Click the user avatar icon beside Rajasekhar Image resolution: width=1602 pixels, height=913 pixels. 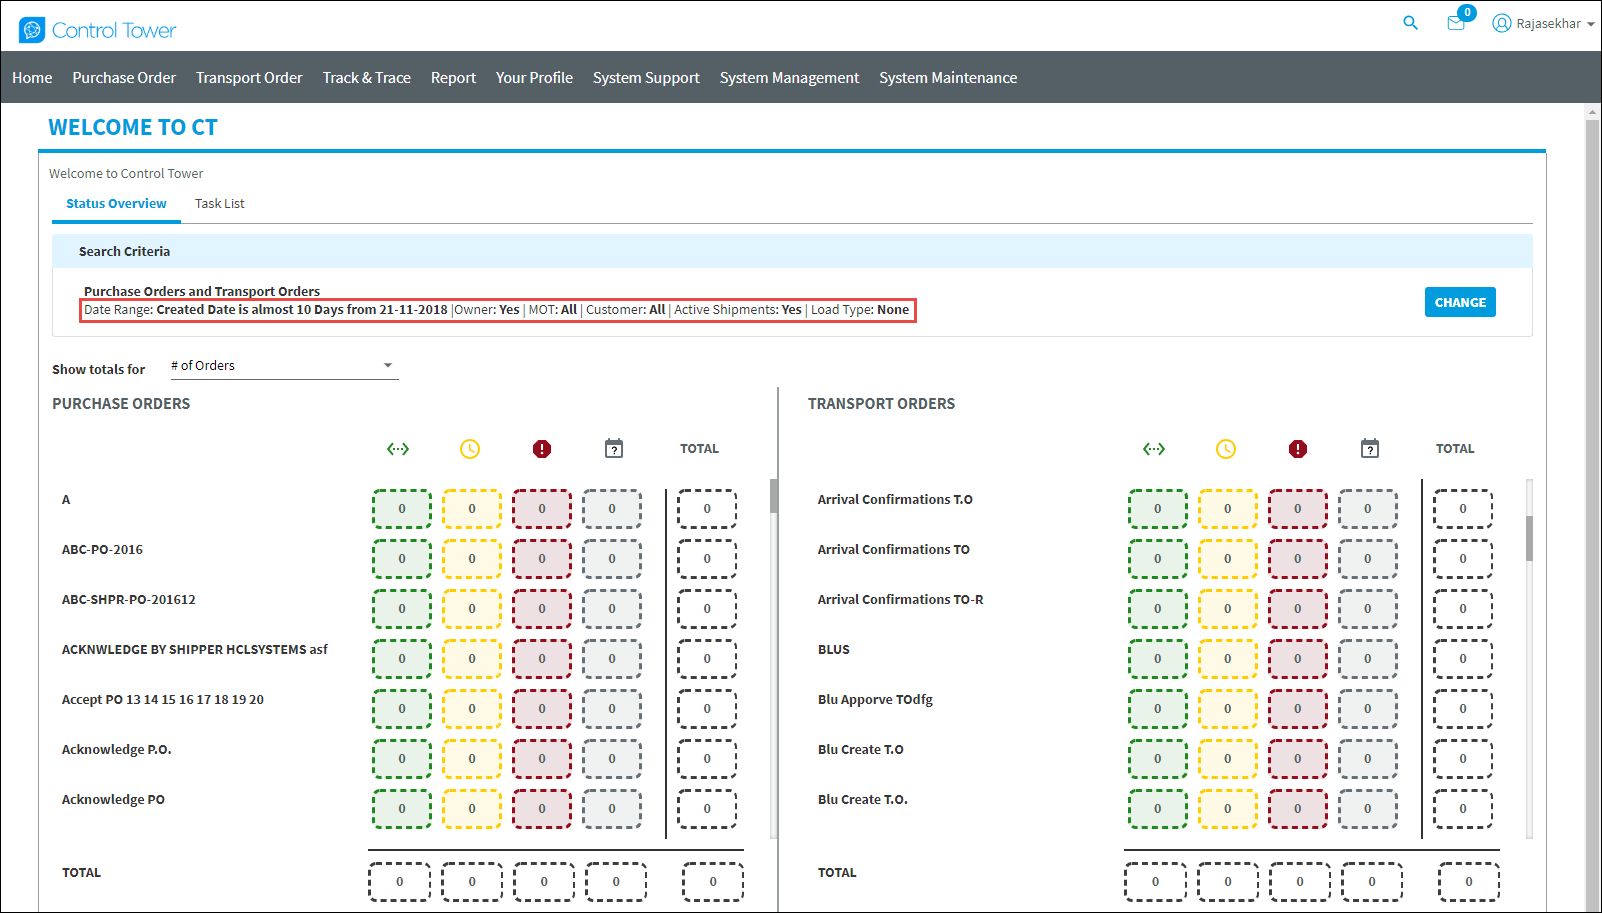click(1501, 23)
